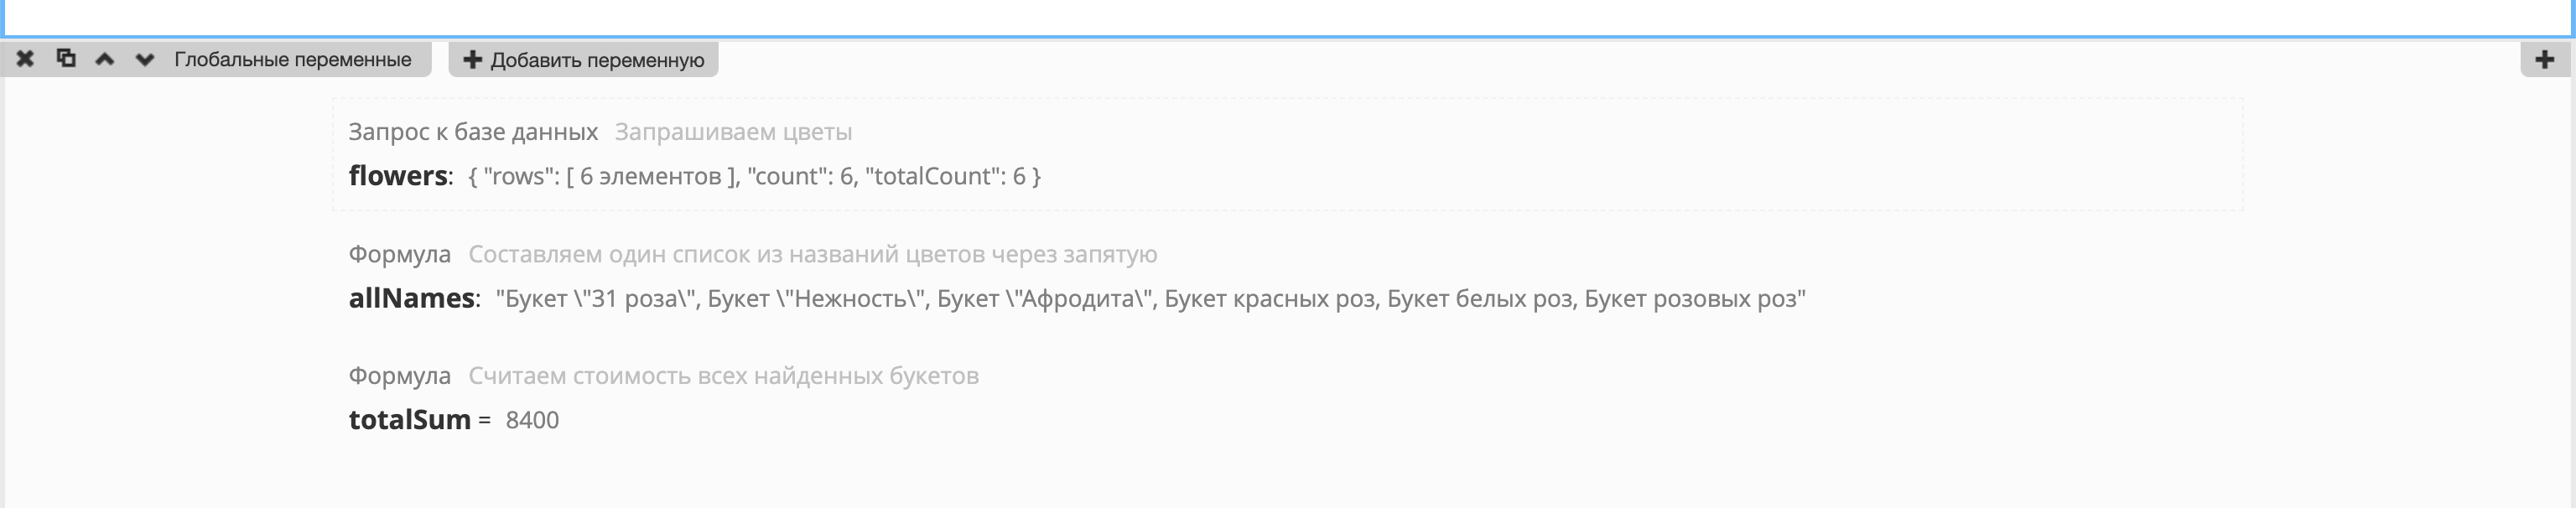Click the Запрос к базе данных label
Screen dimensions: 2576x508
[473, 132]
